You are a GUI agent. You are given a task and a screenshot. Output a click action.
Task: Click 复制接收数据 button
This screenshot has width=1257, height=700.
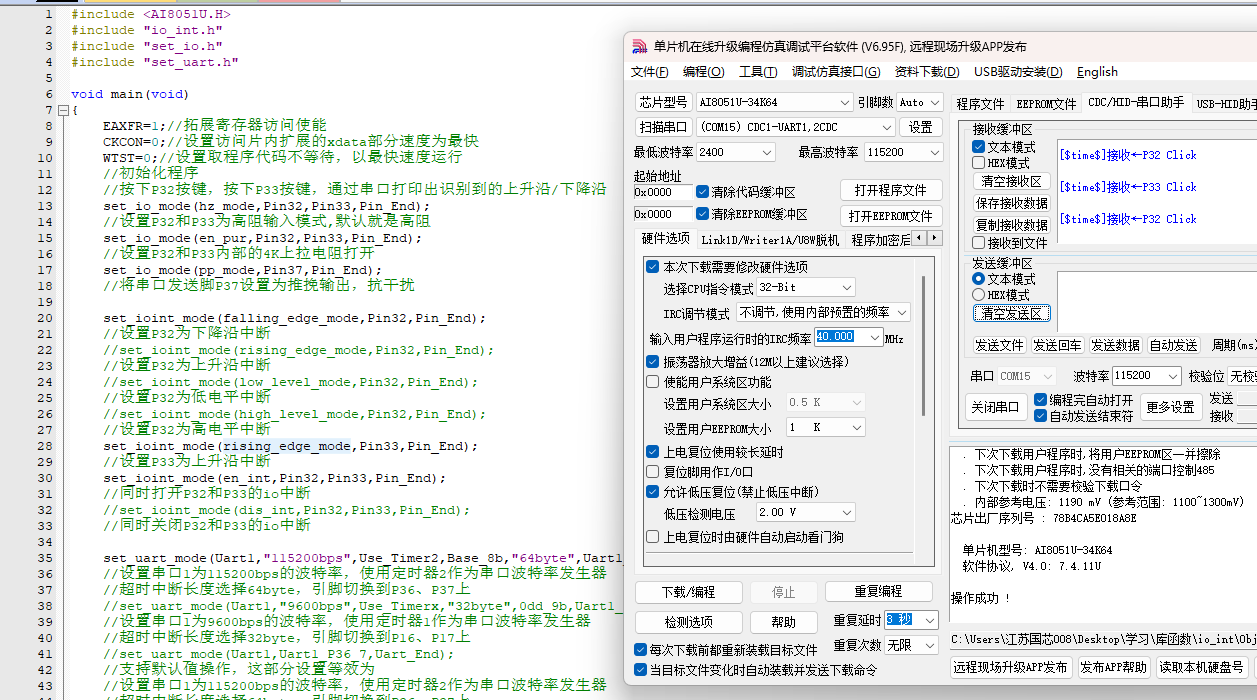point(1011,225)
